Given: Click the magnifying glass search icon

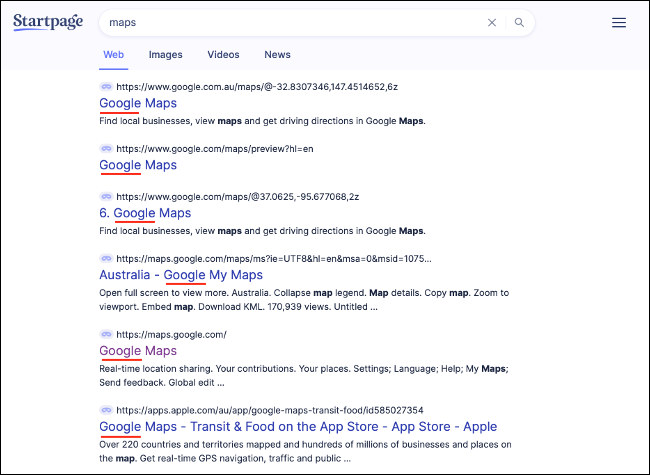Looking at the screenshot, I should [519, 22].
